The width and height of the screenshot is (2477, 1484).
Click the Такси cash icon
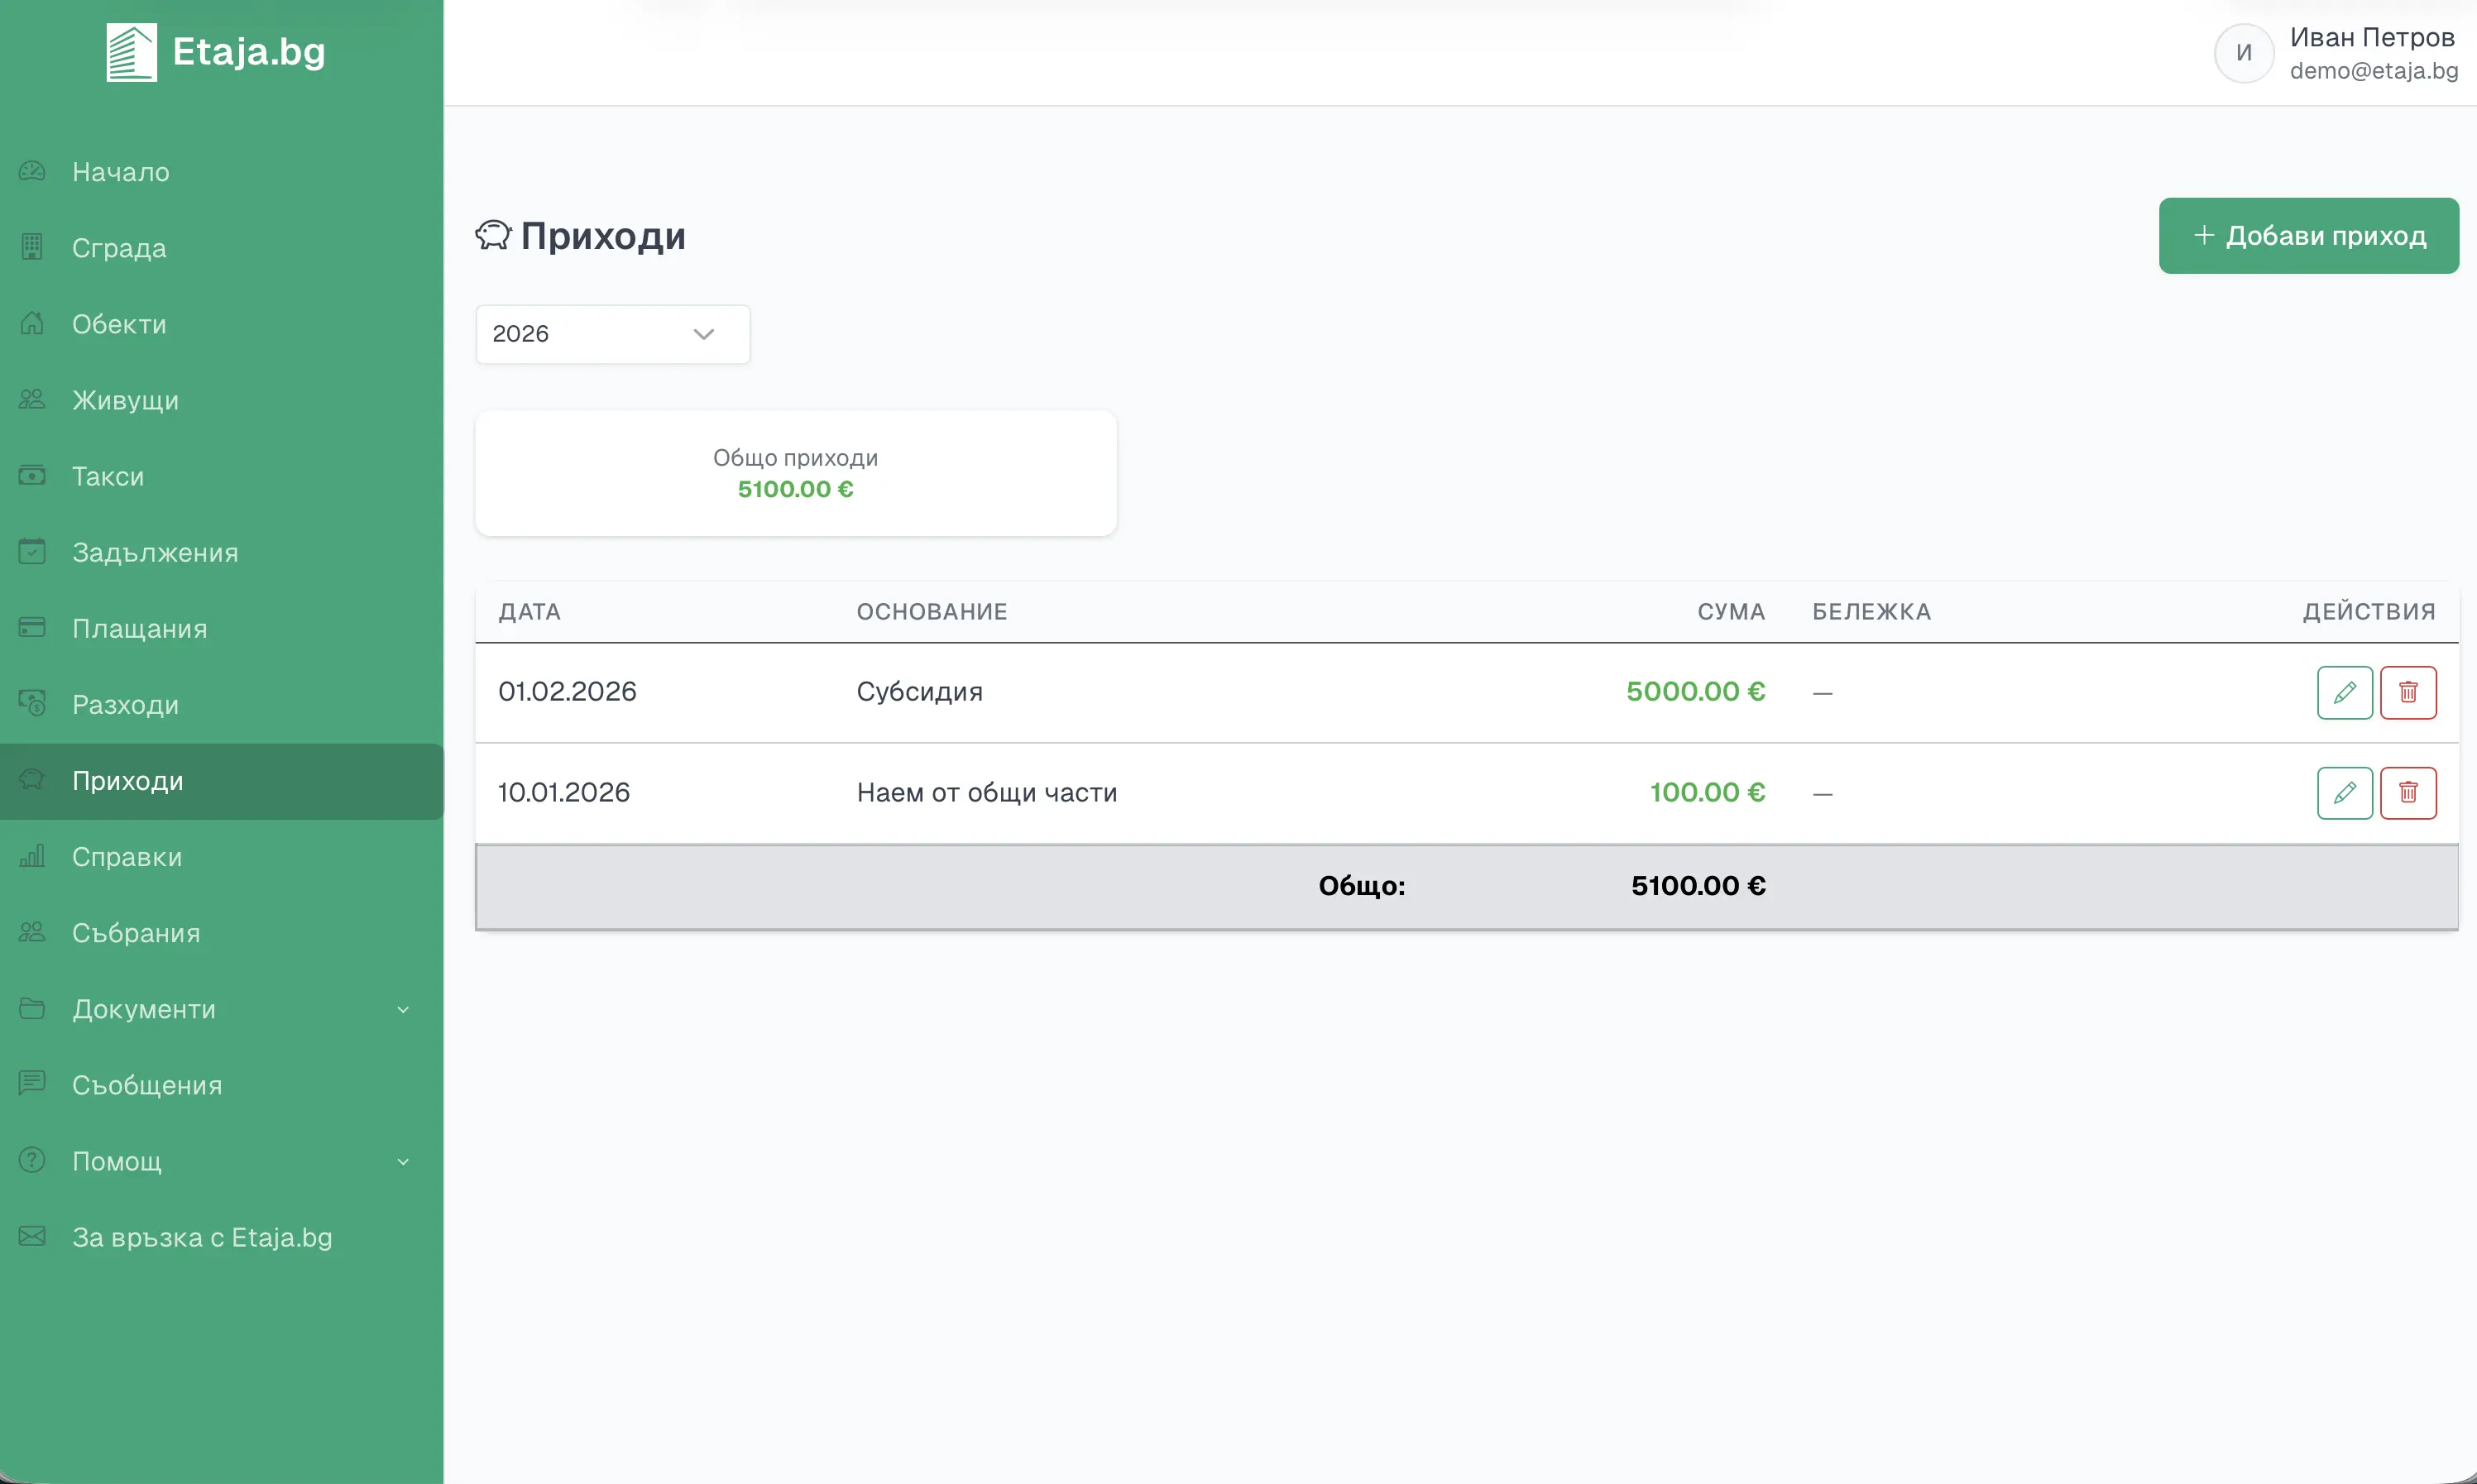coord(32,476)
